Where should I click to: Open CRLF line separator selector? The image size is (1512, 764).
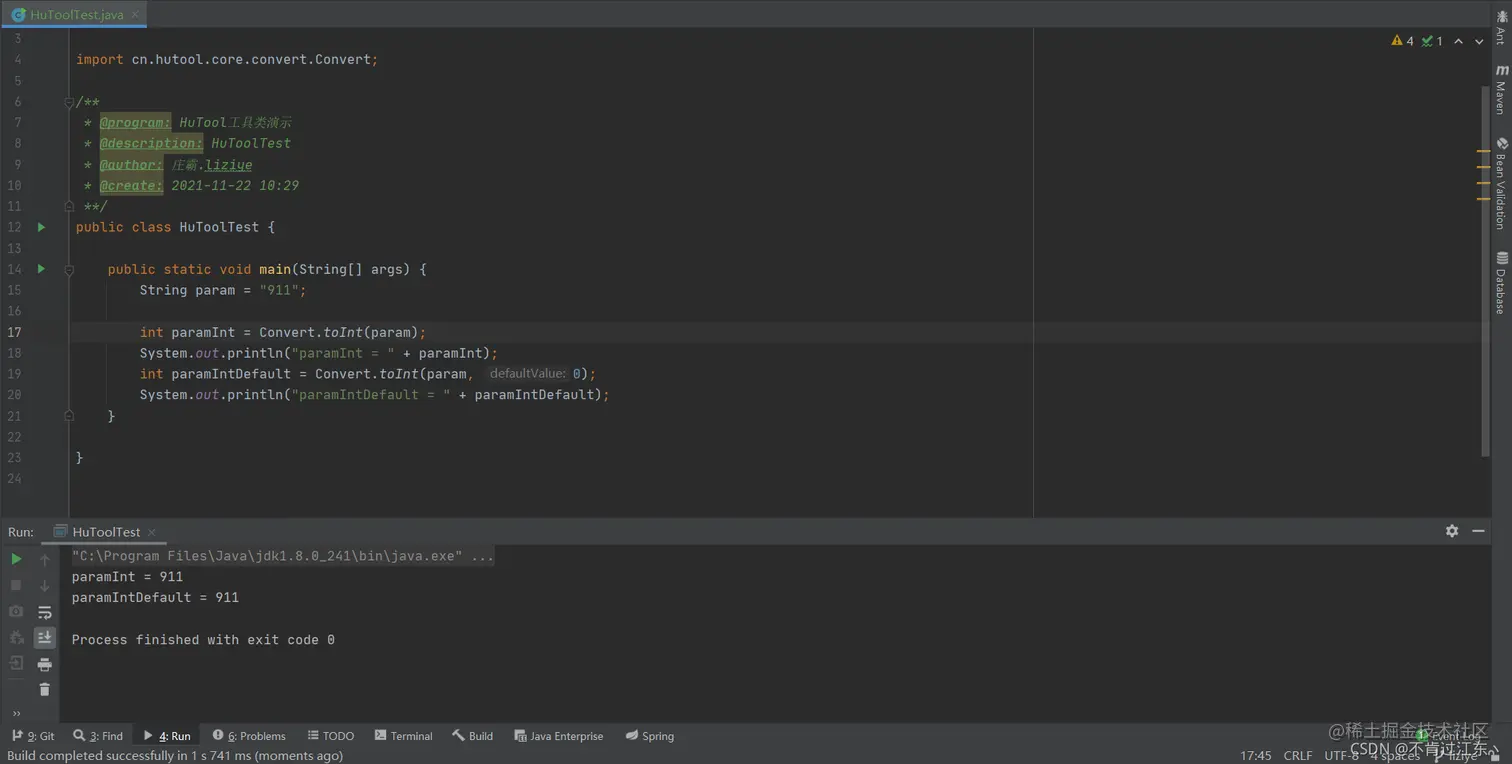click(x=1298, y=756)
